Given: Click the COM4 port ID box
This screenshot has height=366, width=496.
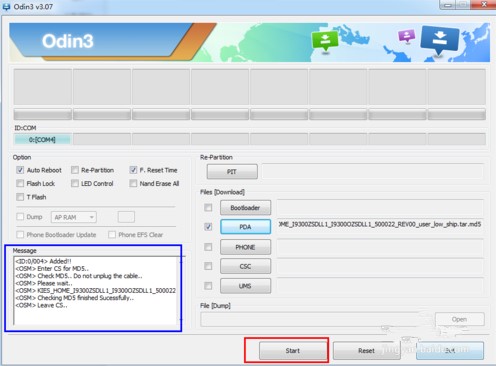Looking at the screenshot, I should click(x=42, y=139).
